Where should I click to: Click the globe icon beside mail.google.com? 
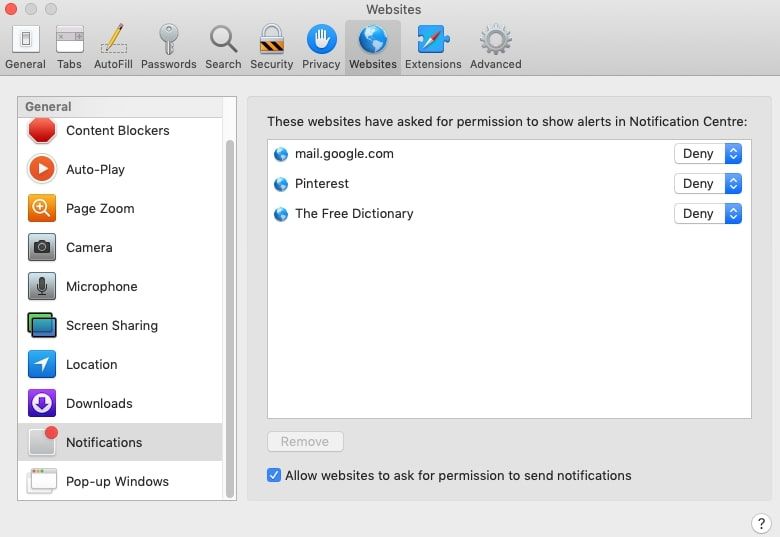281,154
